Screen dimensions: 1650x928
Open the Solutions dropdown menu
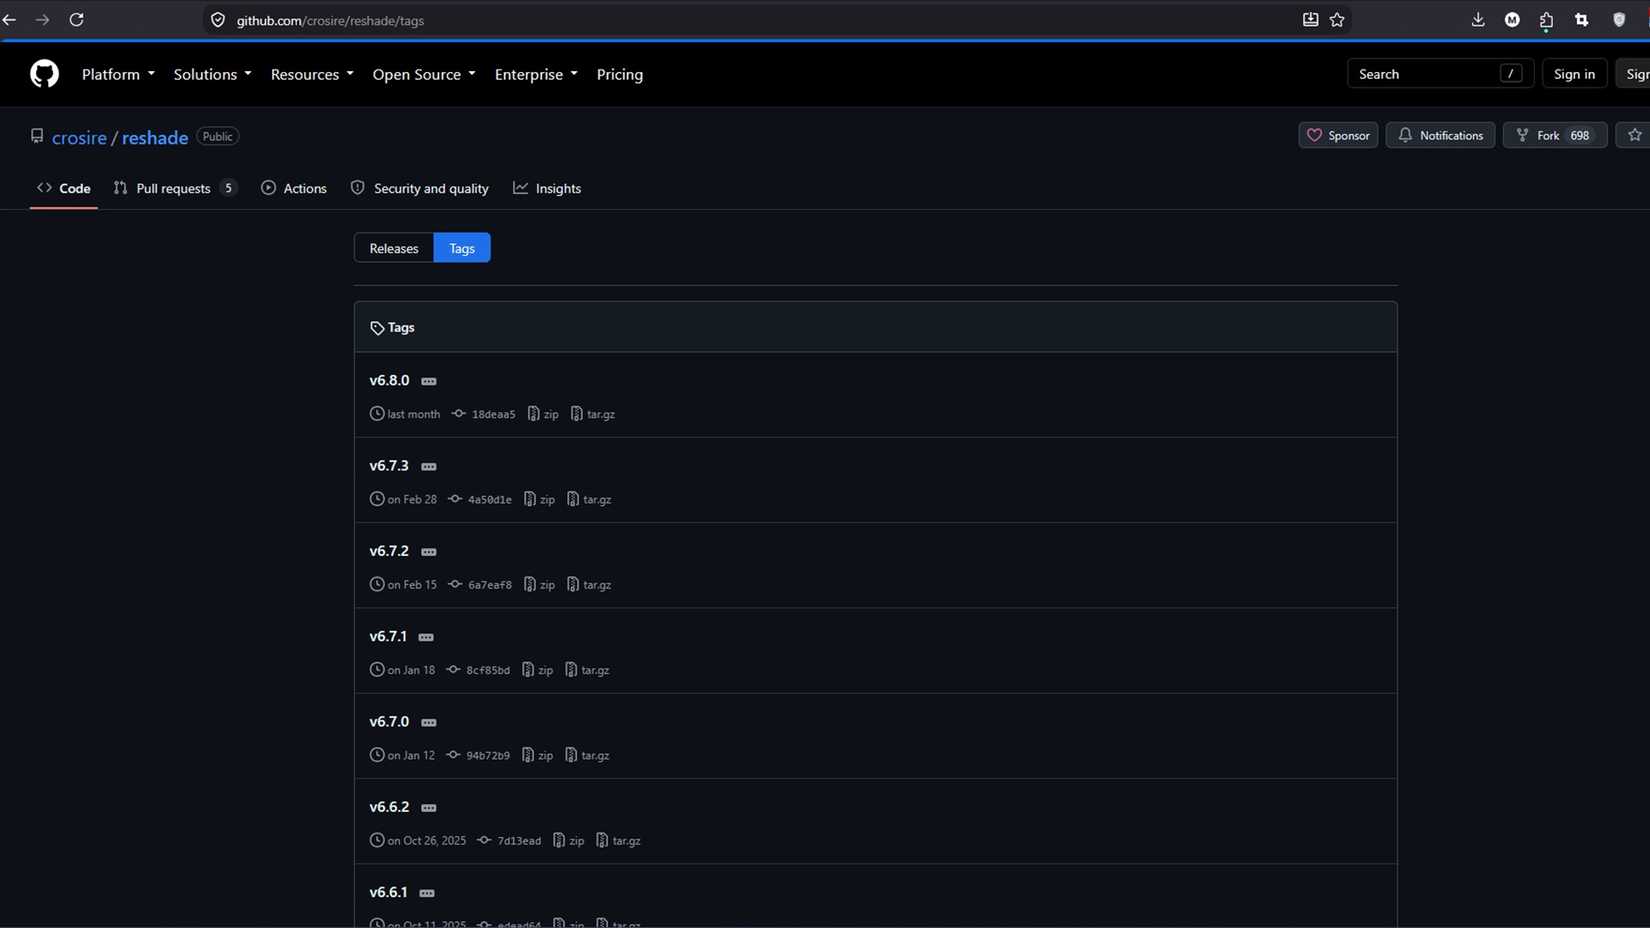click(x=212, y=74)
